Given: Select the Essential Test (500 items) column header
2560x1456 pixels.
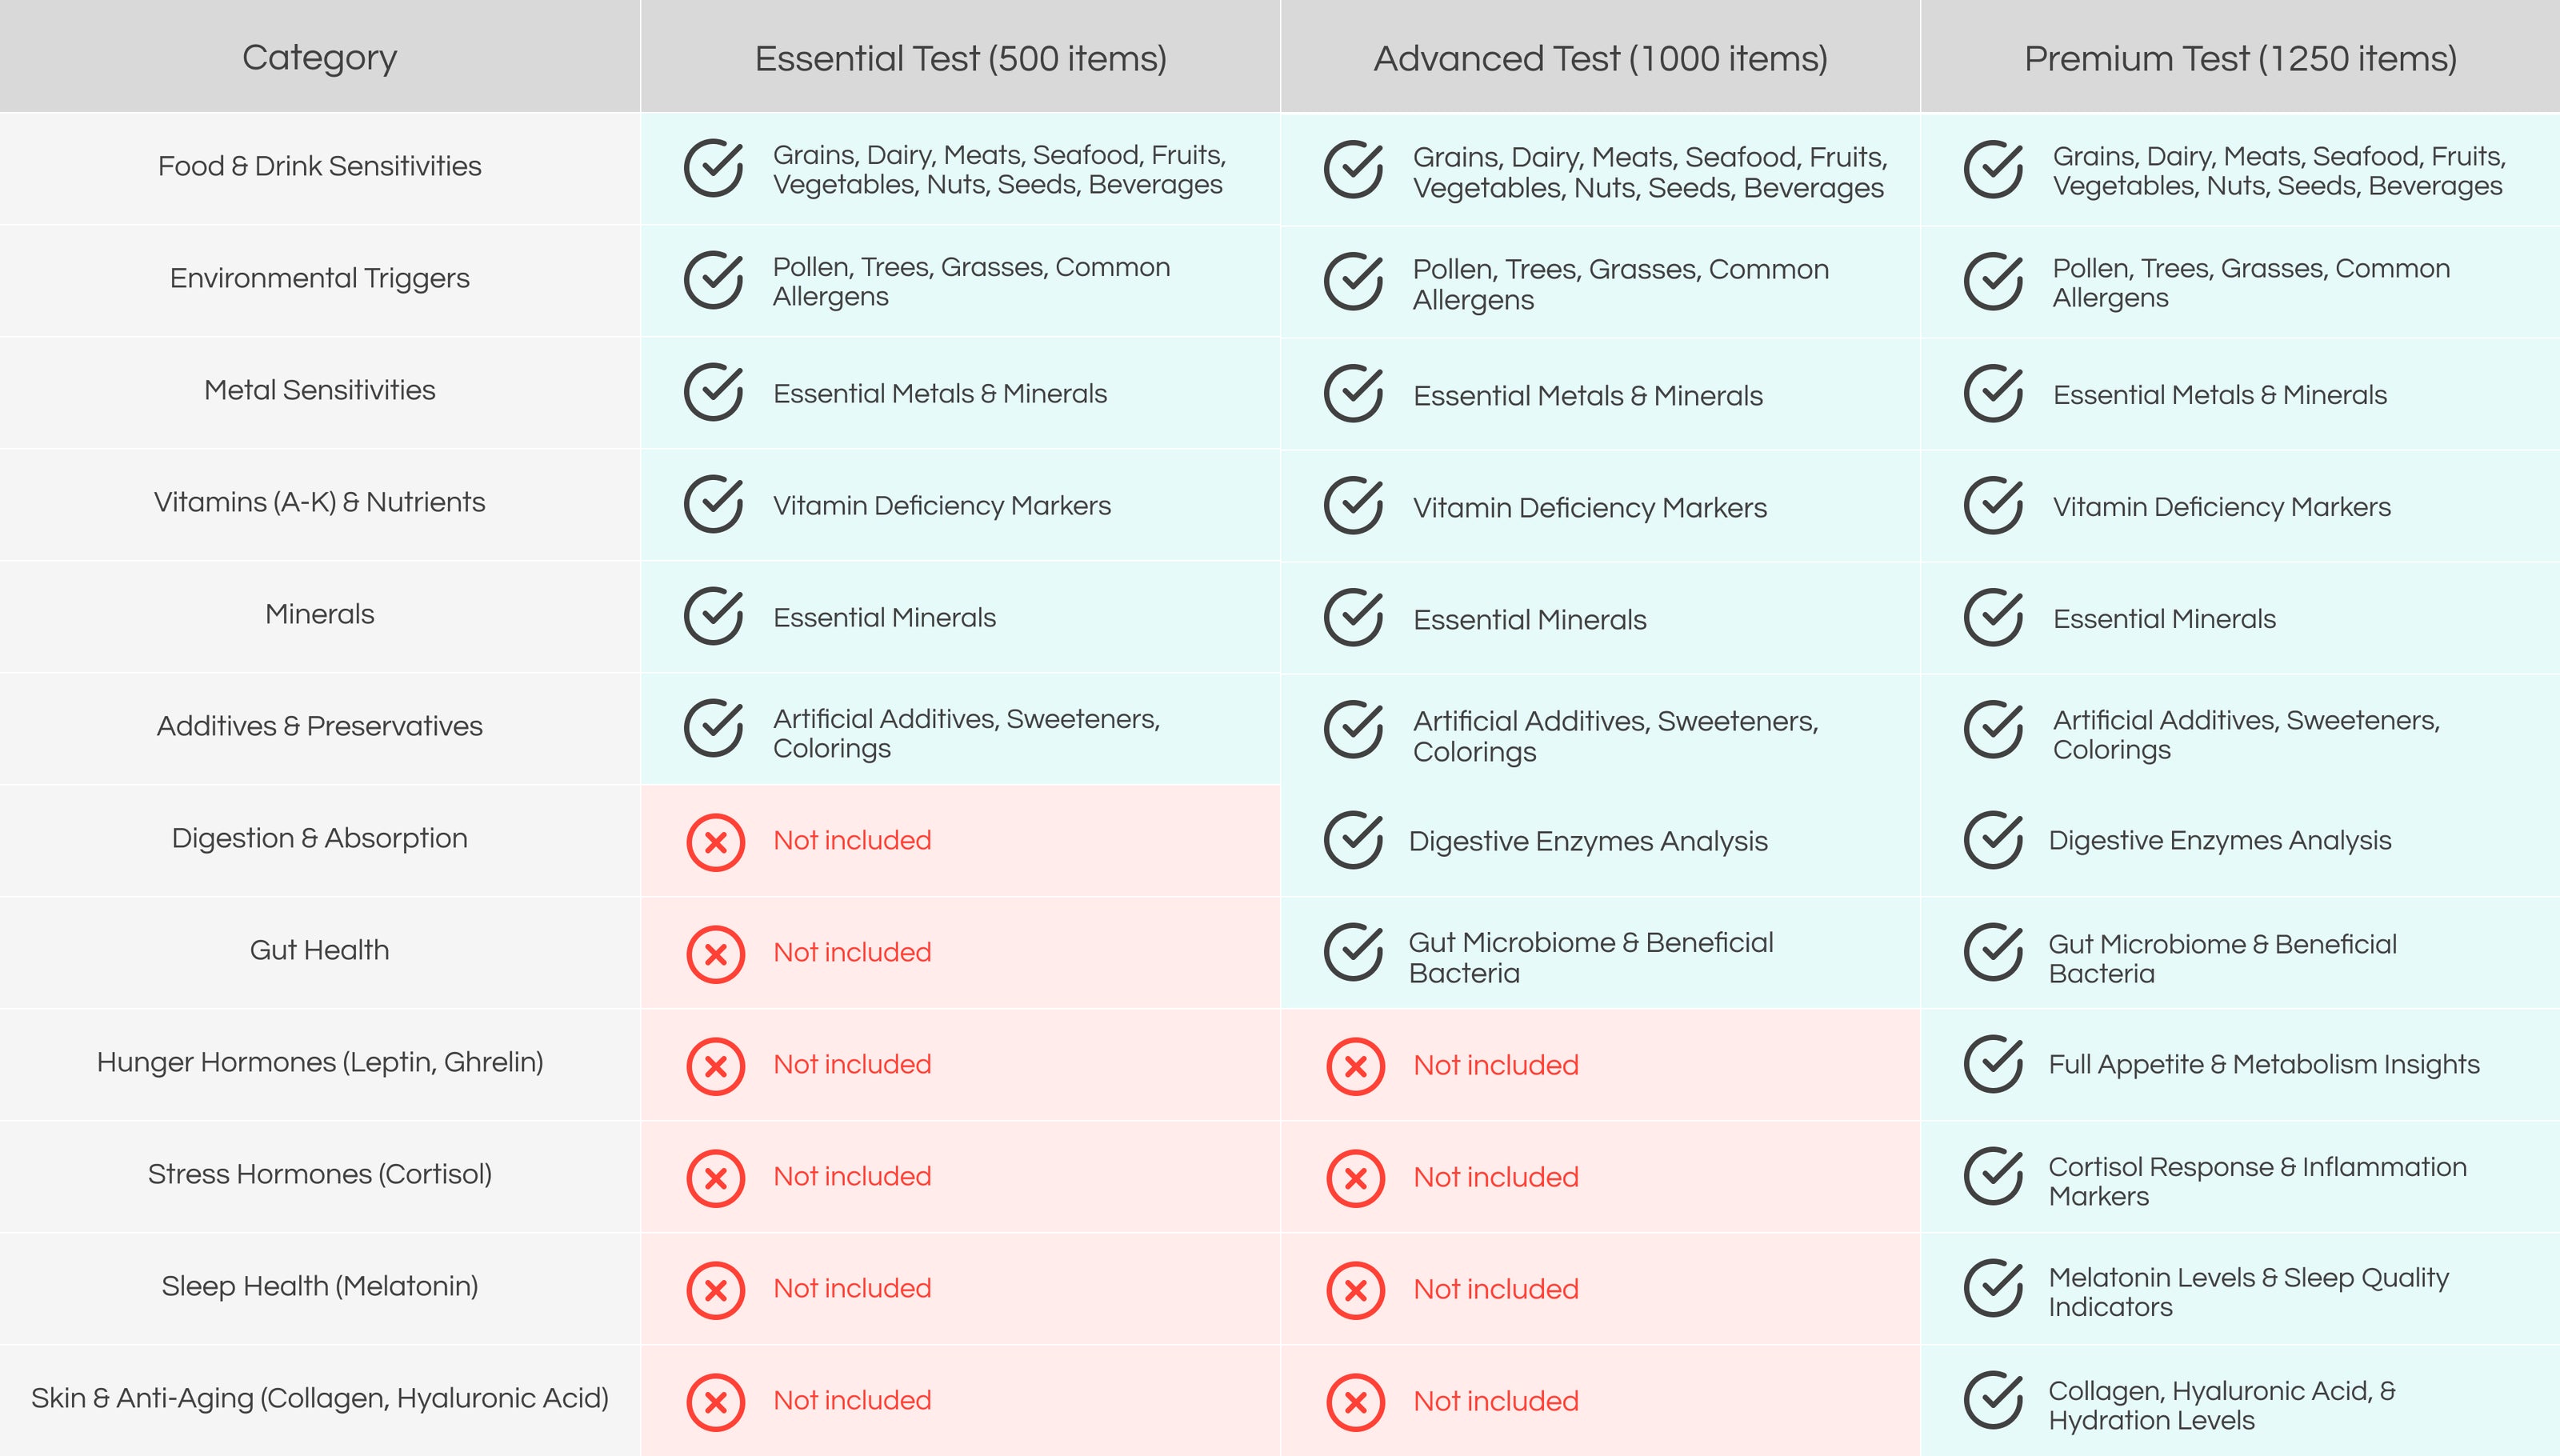Looking at the screenshot, I should 960,57.
